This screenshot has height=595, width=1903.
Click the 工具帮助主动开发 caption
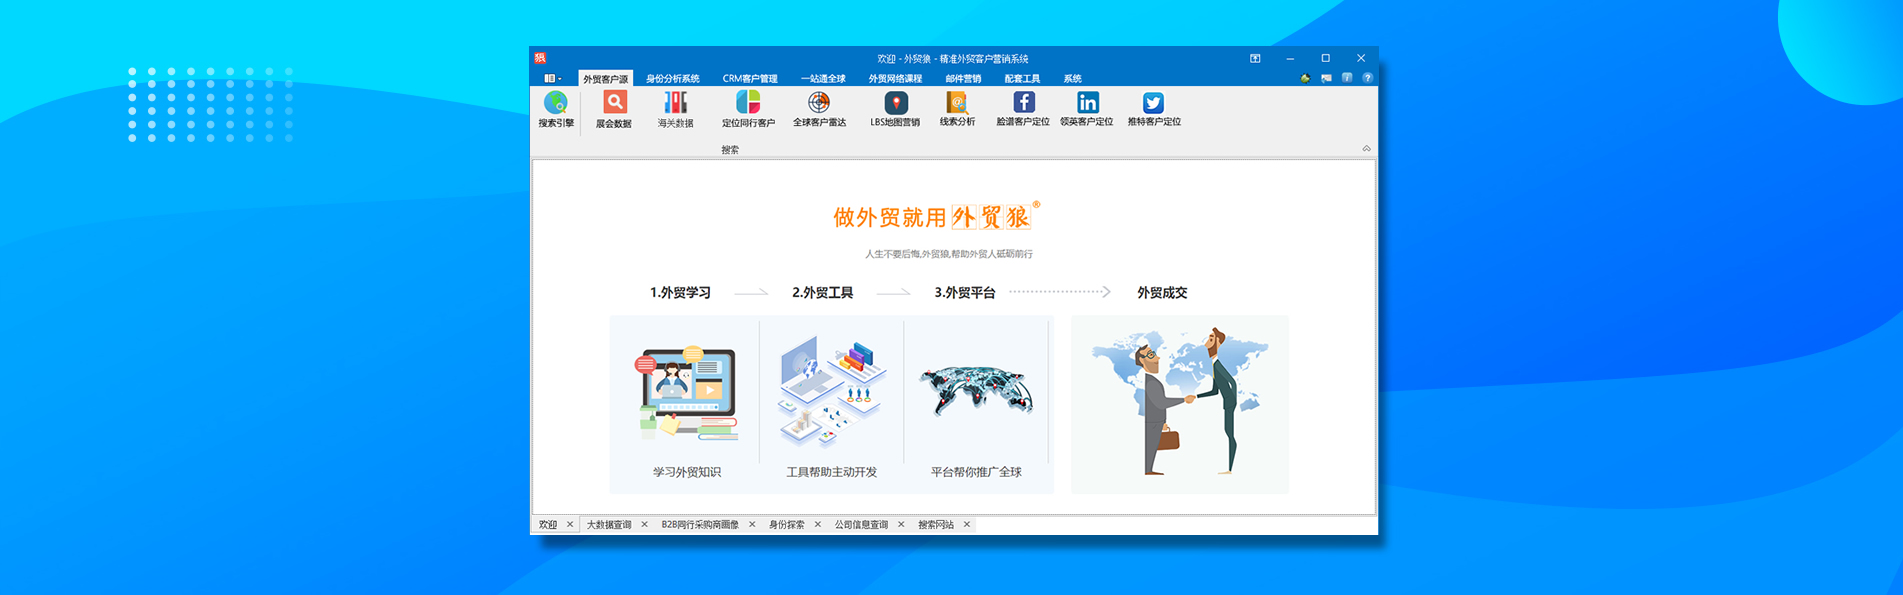pos(831,472)
